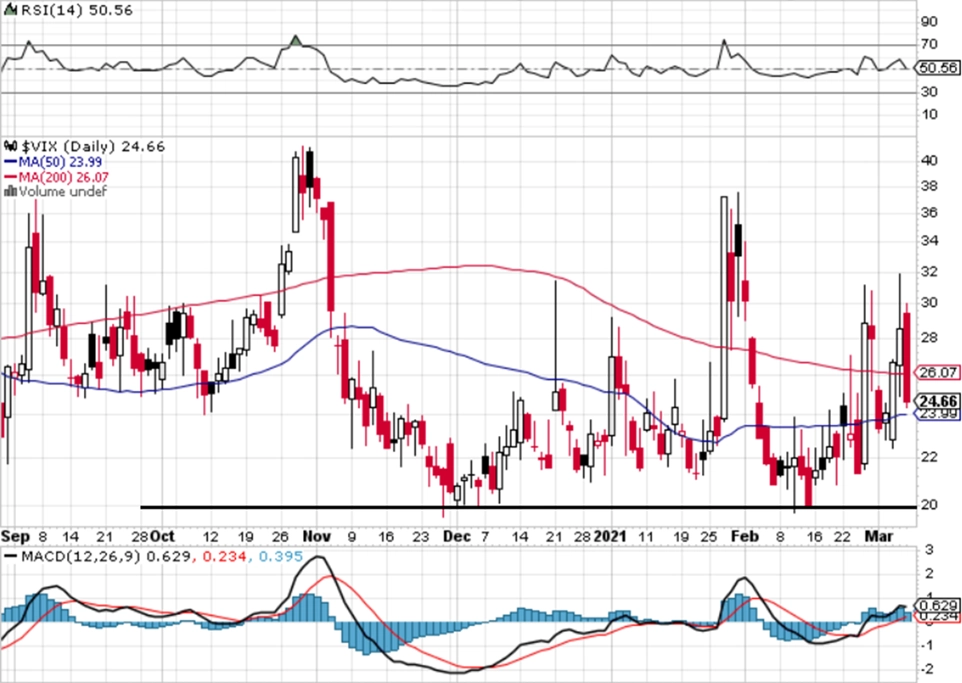Click the small triangle icon before RSI(14)
962x683 pixels.
(10, 10)
